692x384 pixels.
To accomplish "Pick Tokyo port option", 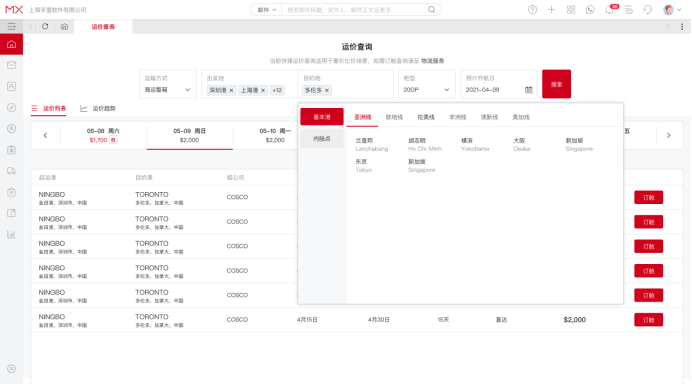I will (x=364, y=166).
